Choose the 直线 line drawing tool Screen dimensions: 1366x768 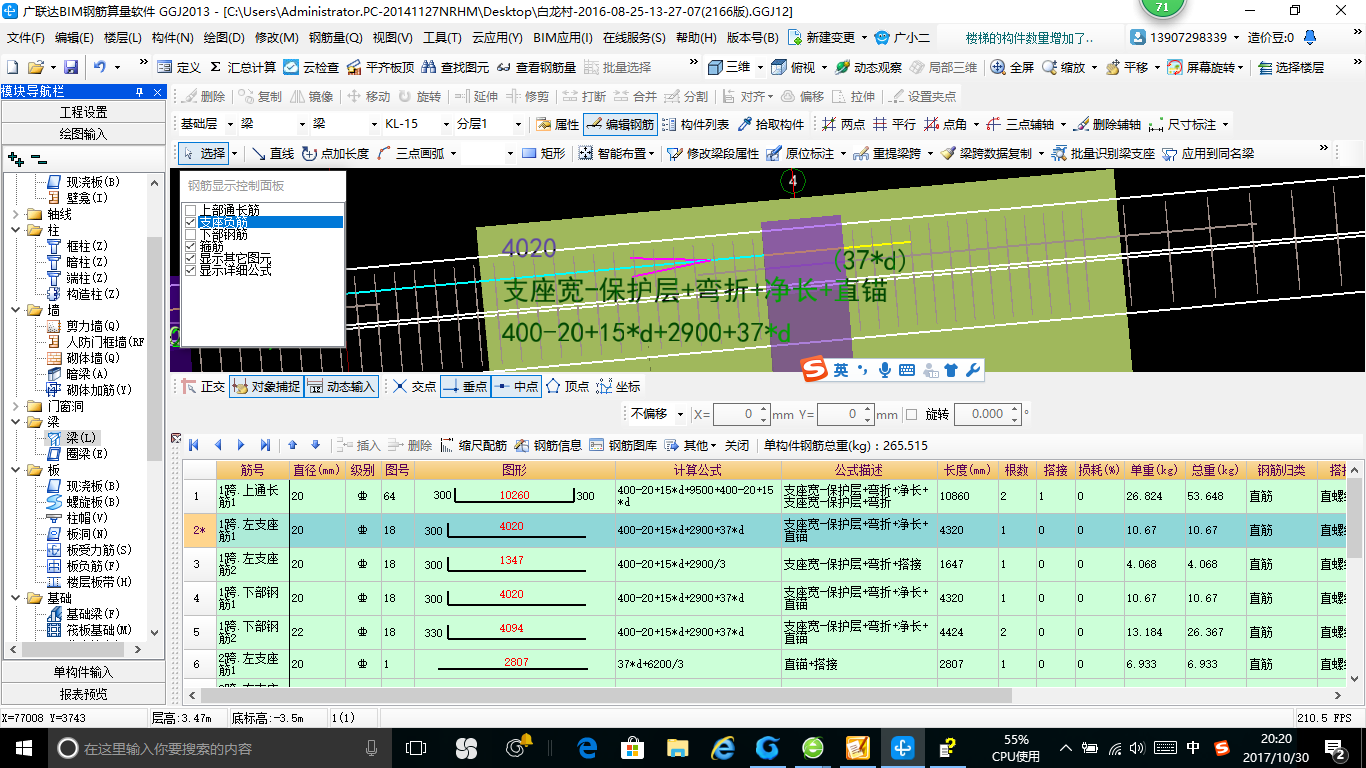tap(272, 153)
